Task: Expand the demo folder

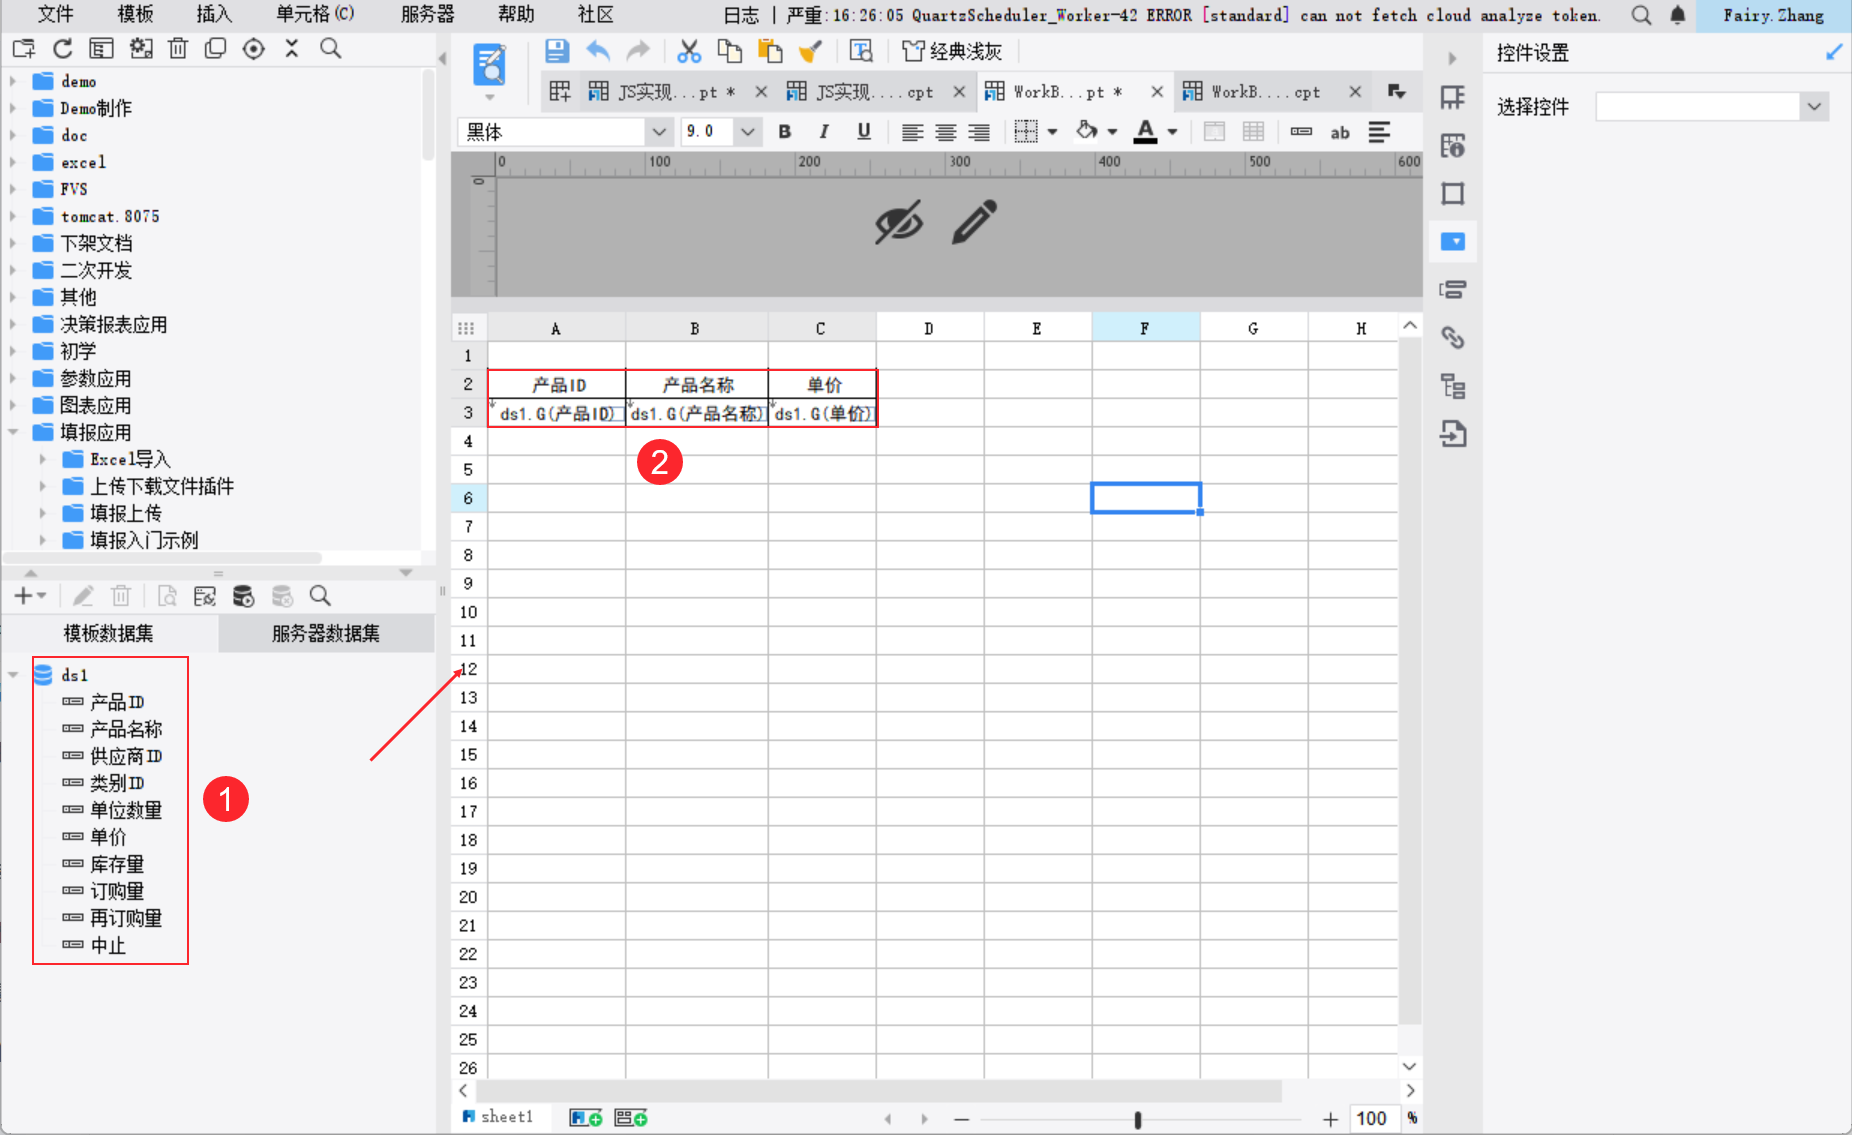Action: [13, 81]
